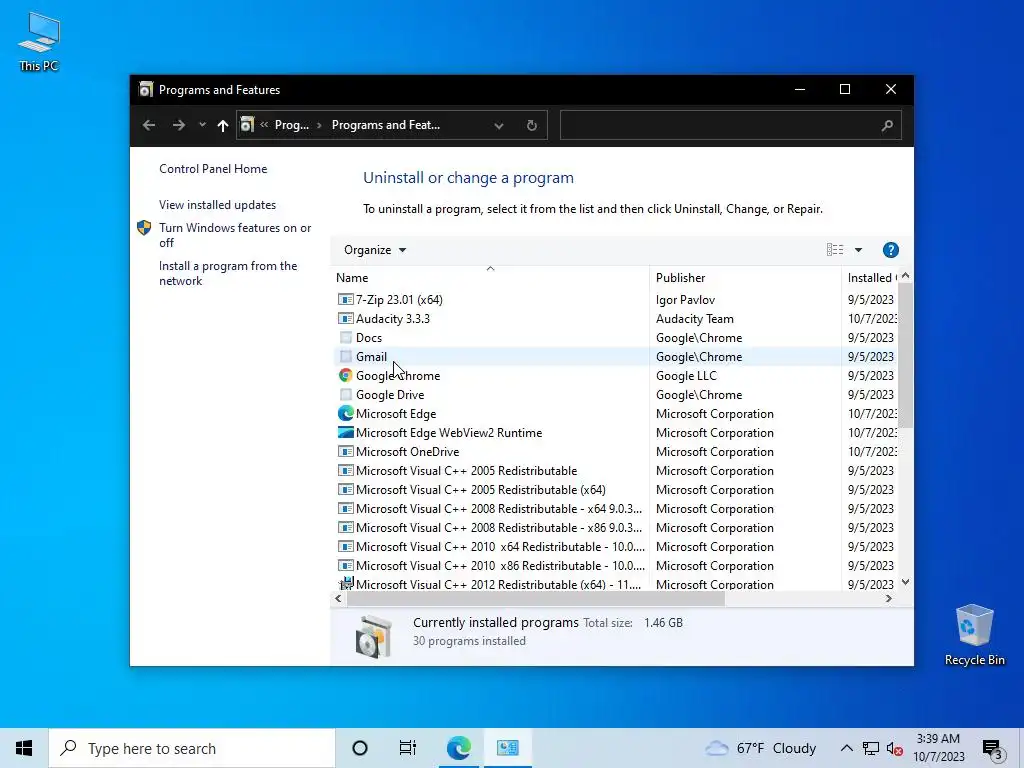Click the Control Panel taskbar button

click(x=507, y=748)
